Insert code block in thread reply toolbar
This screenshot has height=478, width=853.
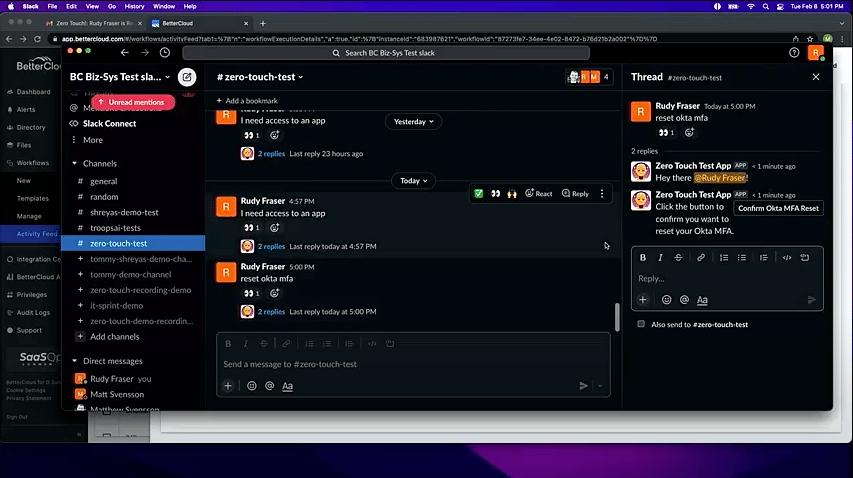(805, 258)
